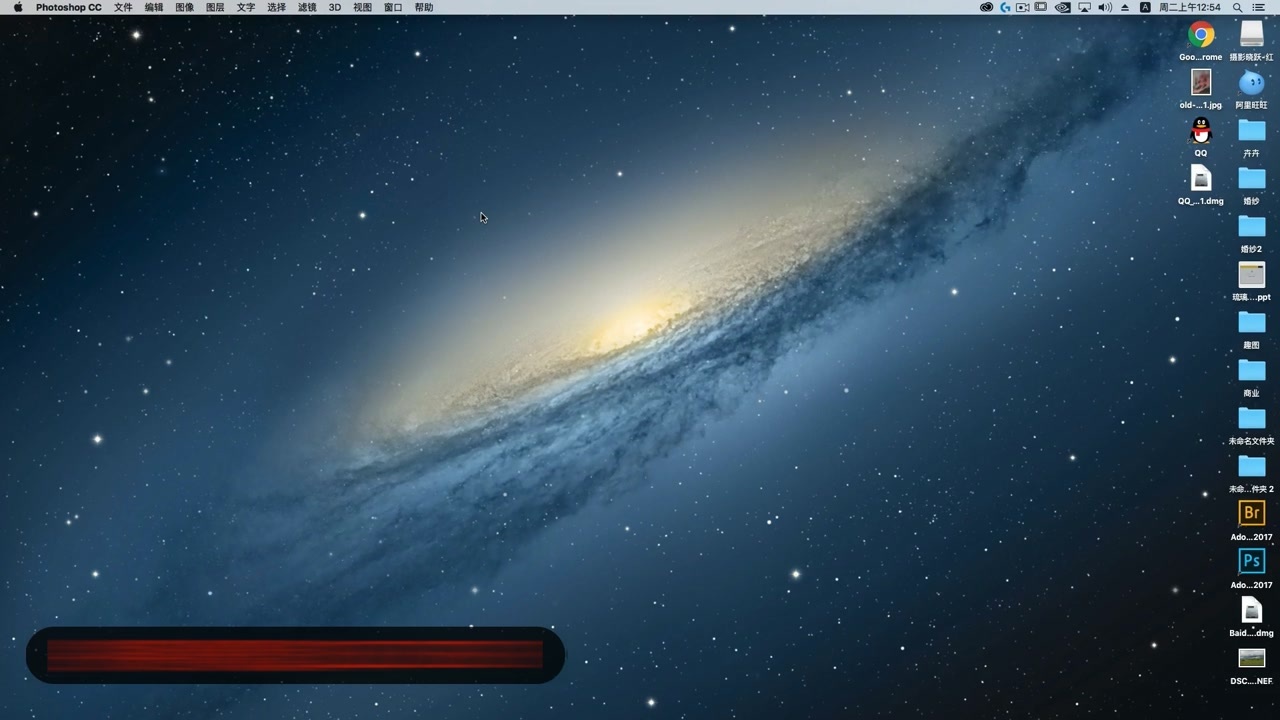Open the AirPlay display menu

click(x=1084, y=7)
